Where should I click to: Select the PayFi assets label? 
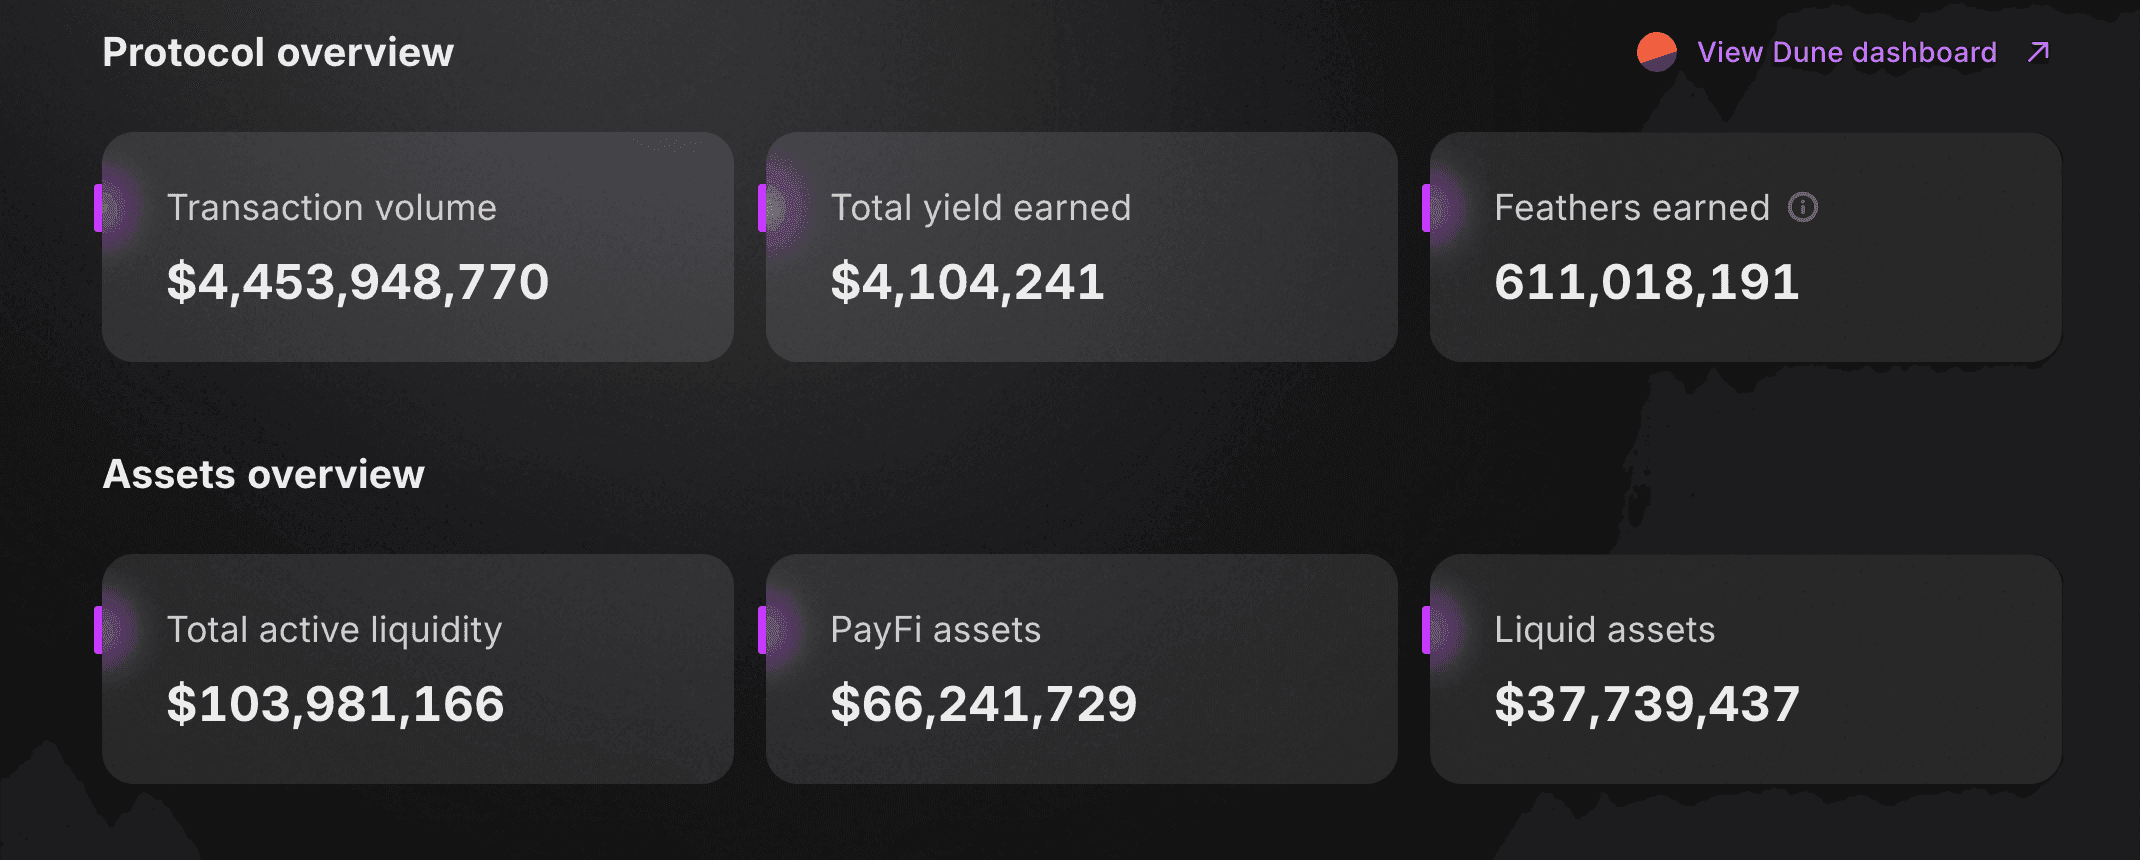tap(935, 630)
